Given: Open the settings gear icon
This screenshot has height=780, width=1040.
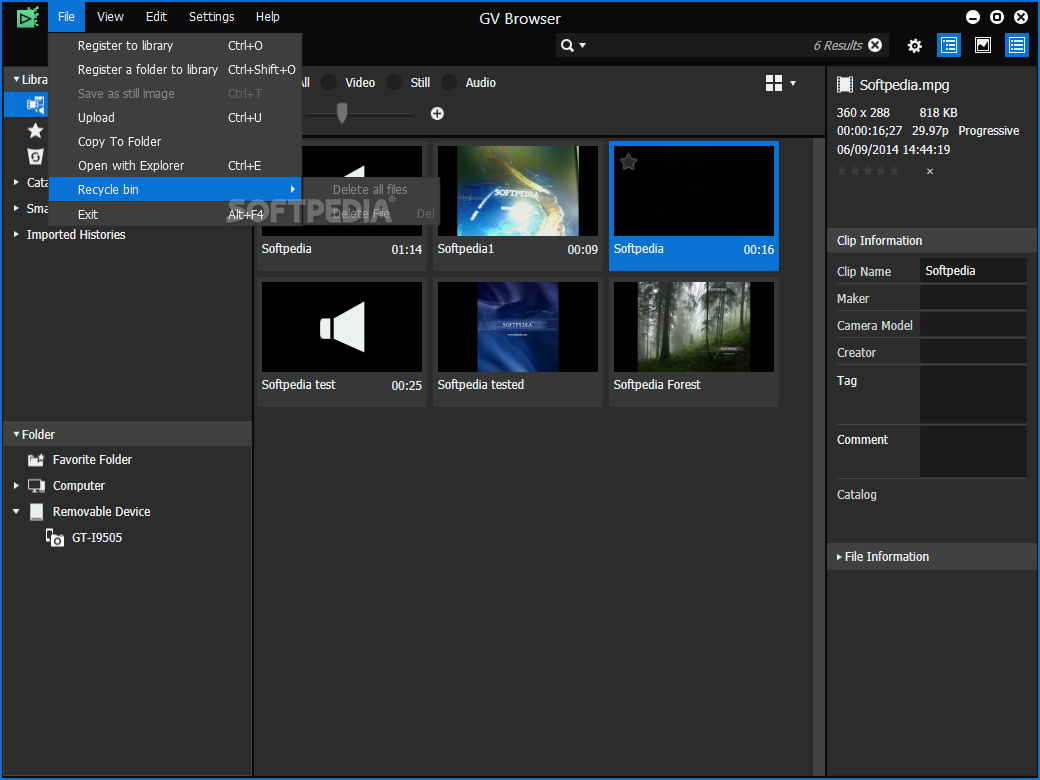Looking at the screenshot, I should point(914,45).
